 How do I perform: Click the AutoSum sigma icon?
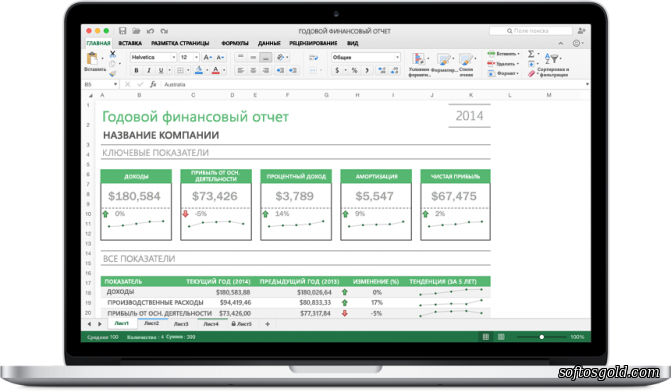531,54
